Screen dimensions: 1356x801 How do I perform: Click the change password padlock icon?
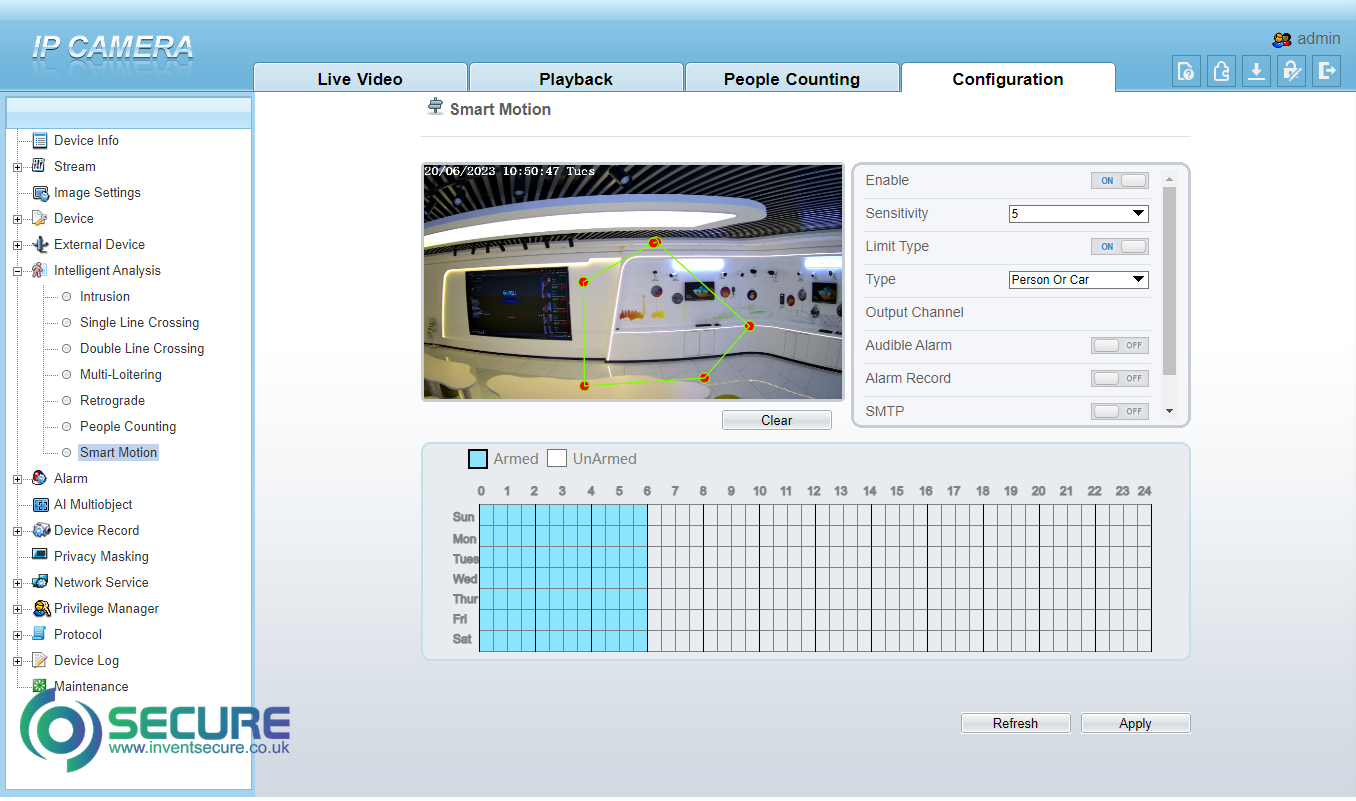click(1291, 71)
